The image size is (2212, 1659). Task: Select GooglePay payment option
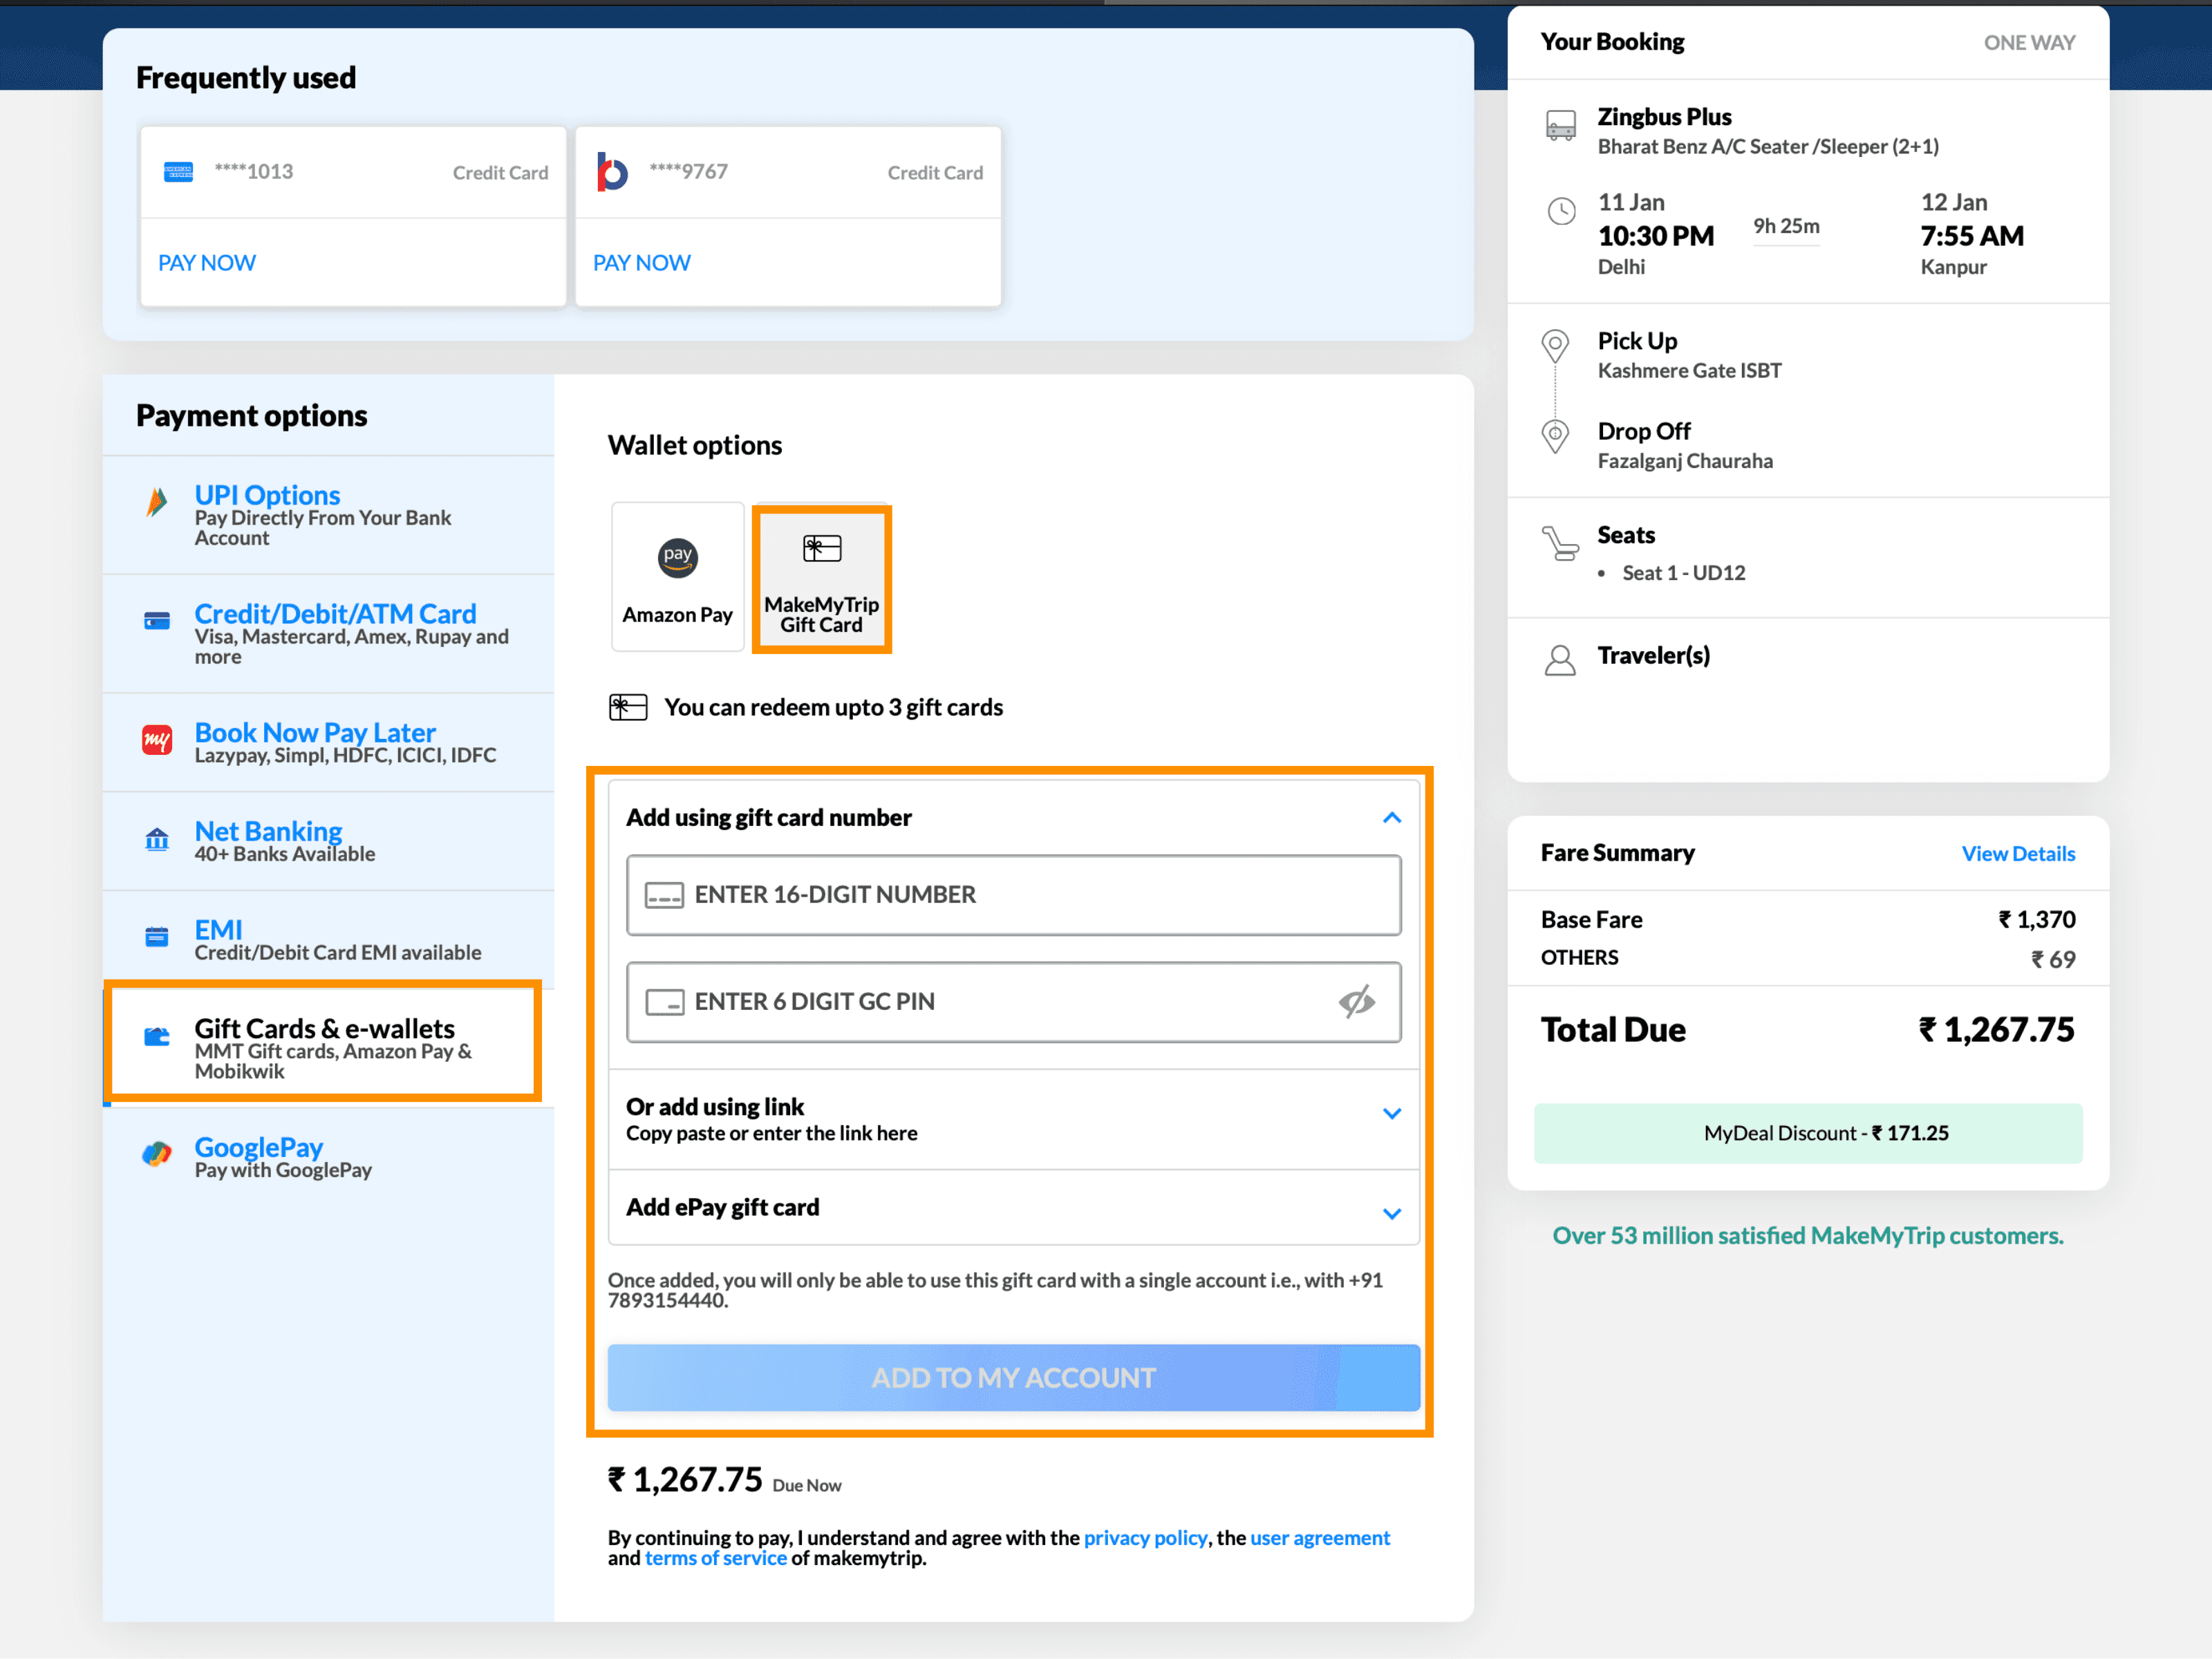coord(328,1157)
